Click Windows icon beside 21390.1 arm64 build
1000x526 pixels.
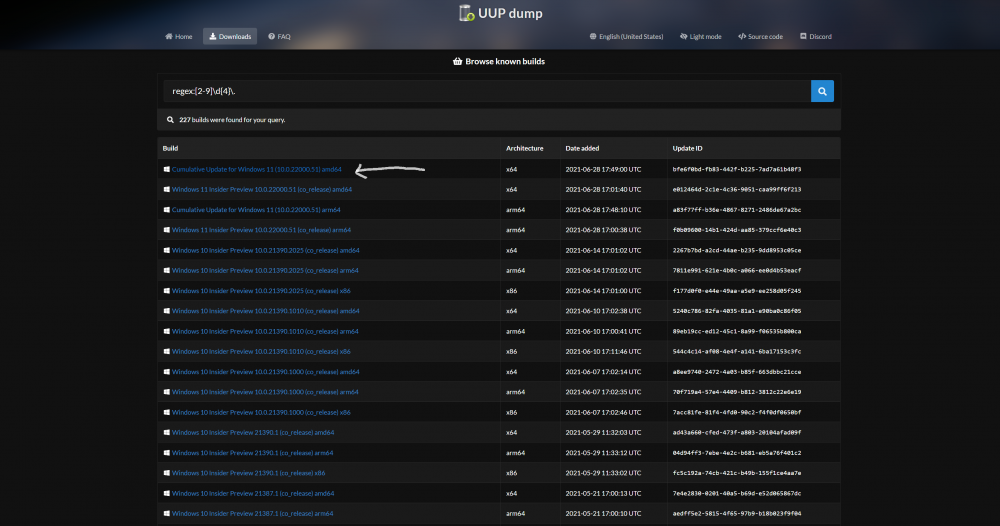click(166, 453)
